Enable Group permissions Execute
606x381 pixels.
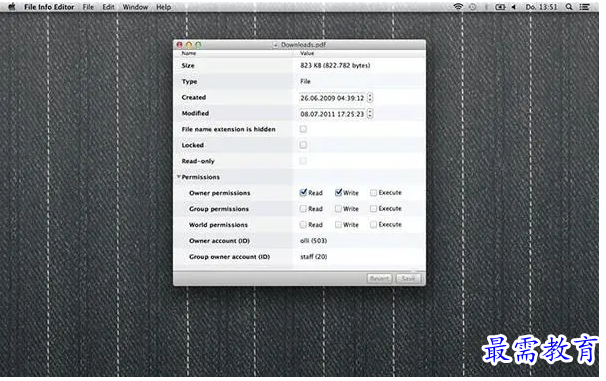click(x=373, y=209)
